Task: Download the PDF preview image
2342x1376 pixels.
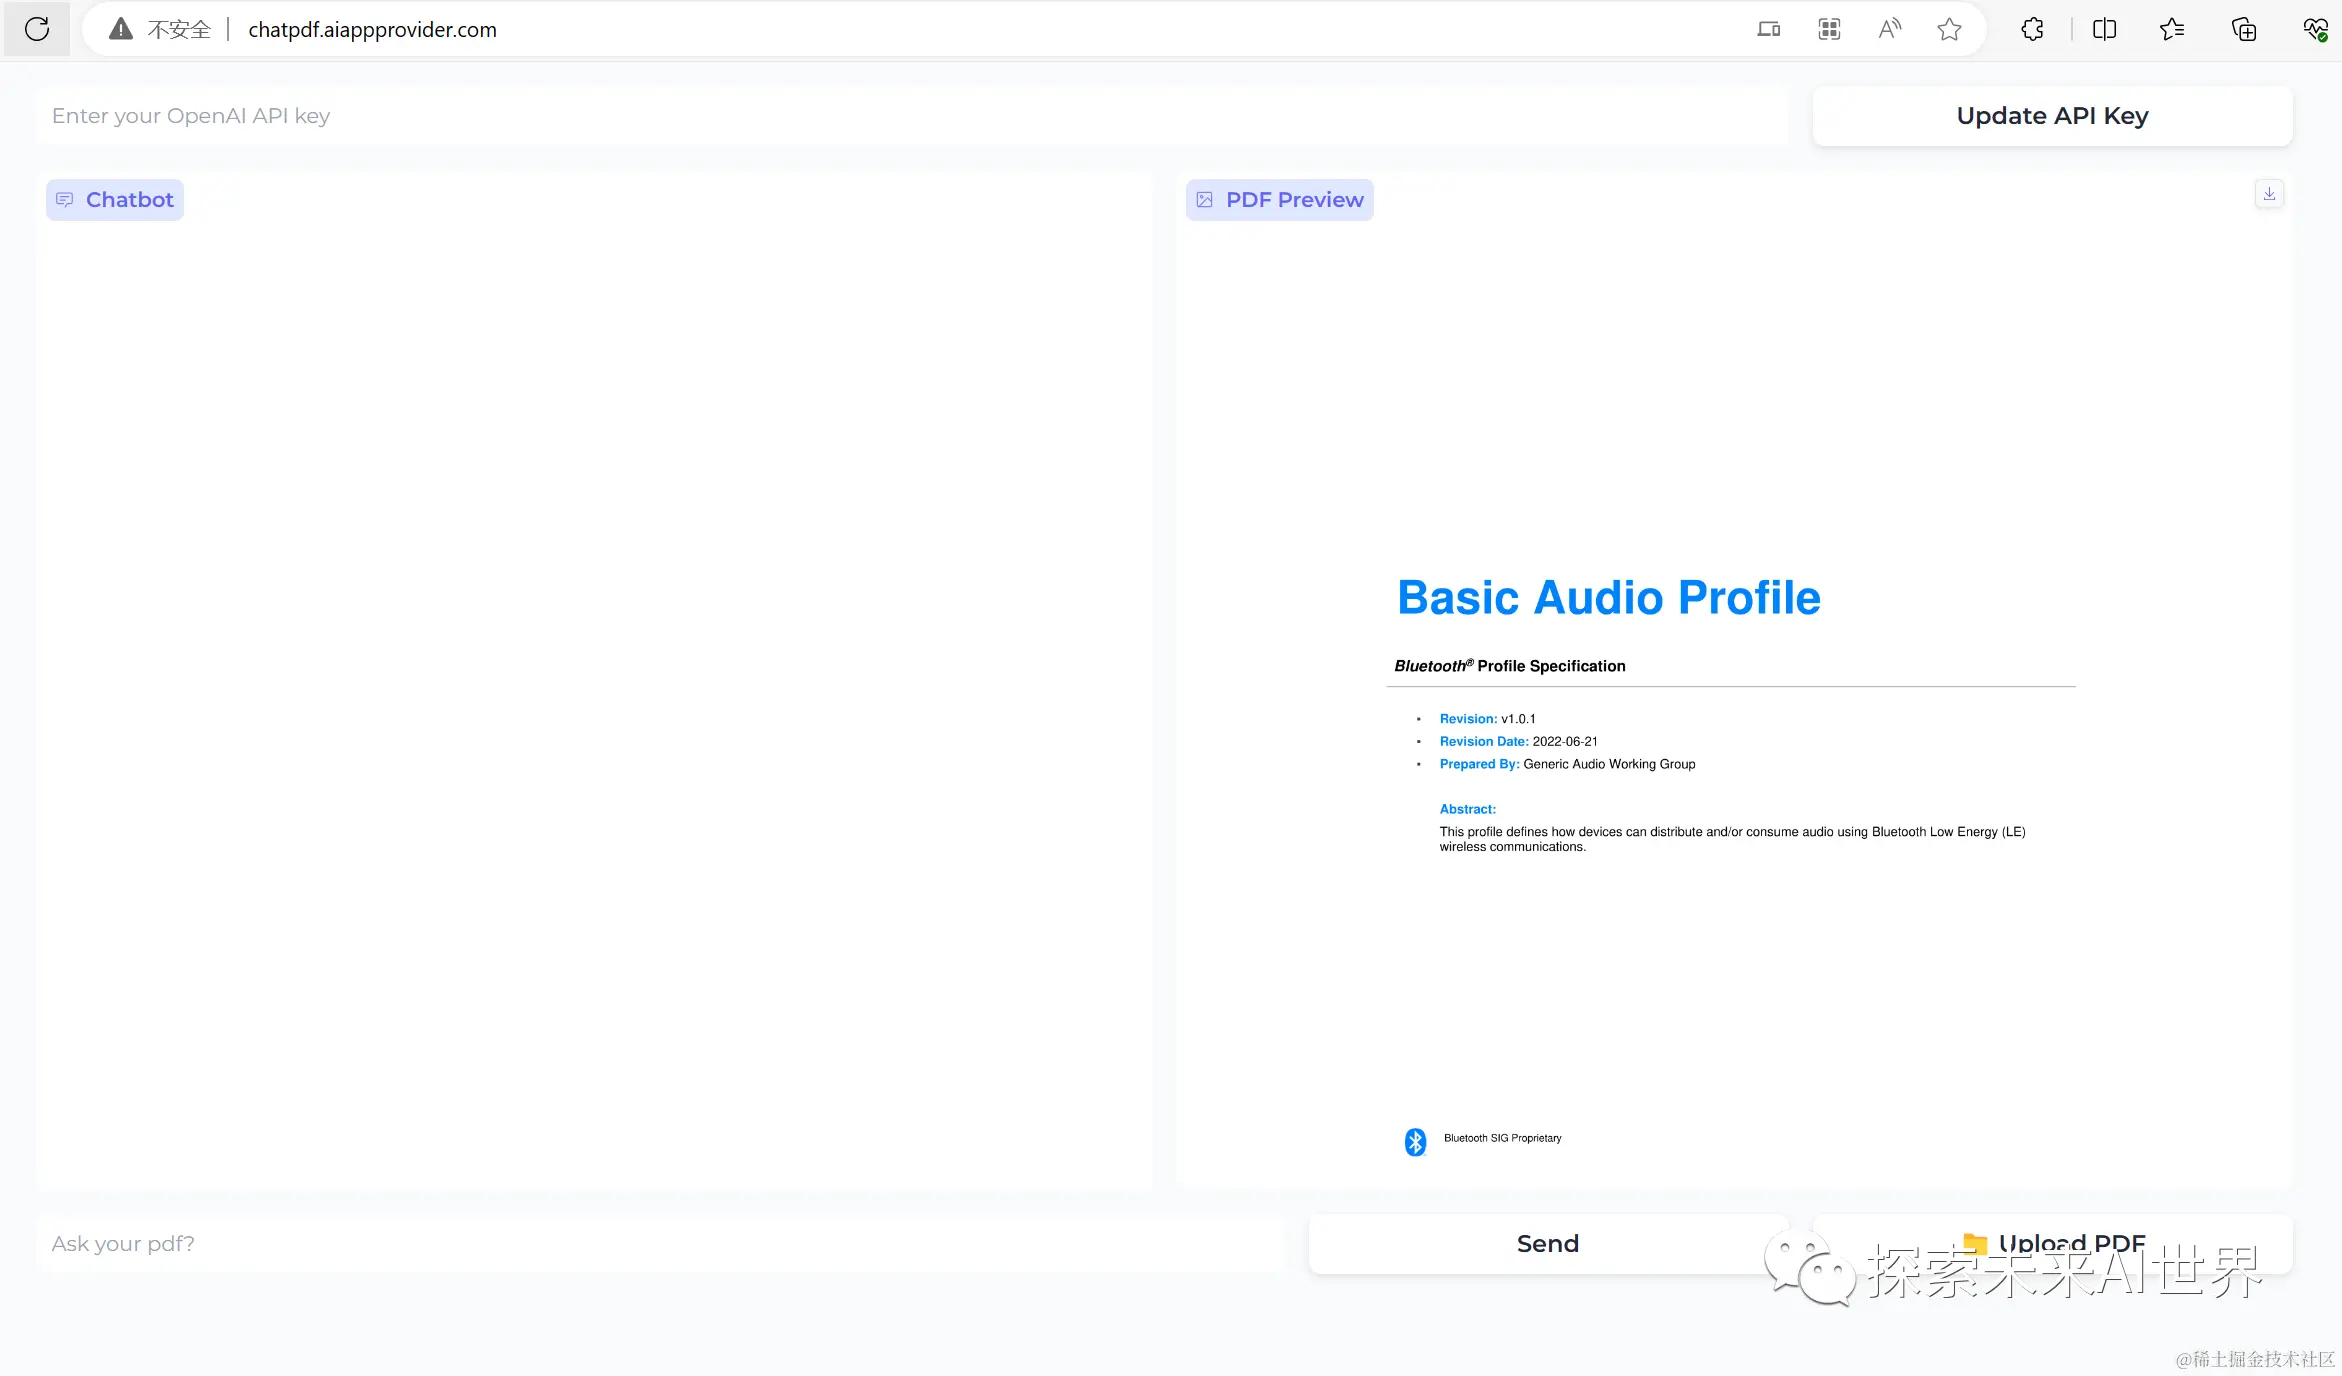Action: [x=2269, y=194]
